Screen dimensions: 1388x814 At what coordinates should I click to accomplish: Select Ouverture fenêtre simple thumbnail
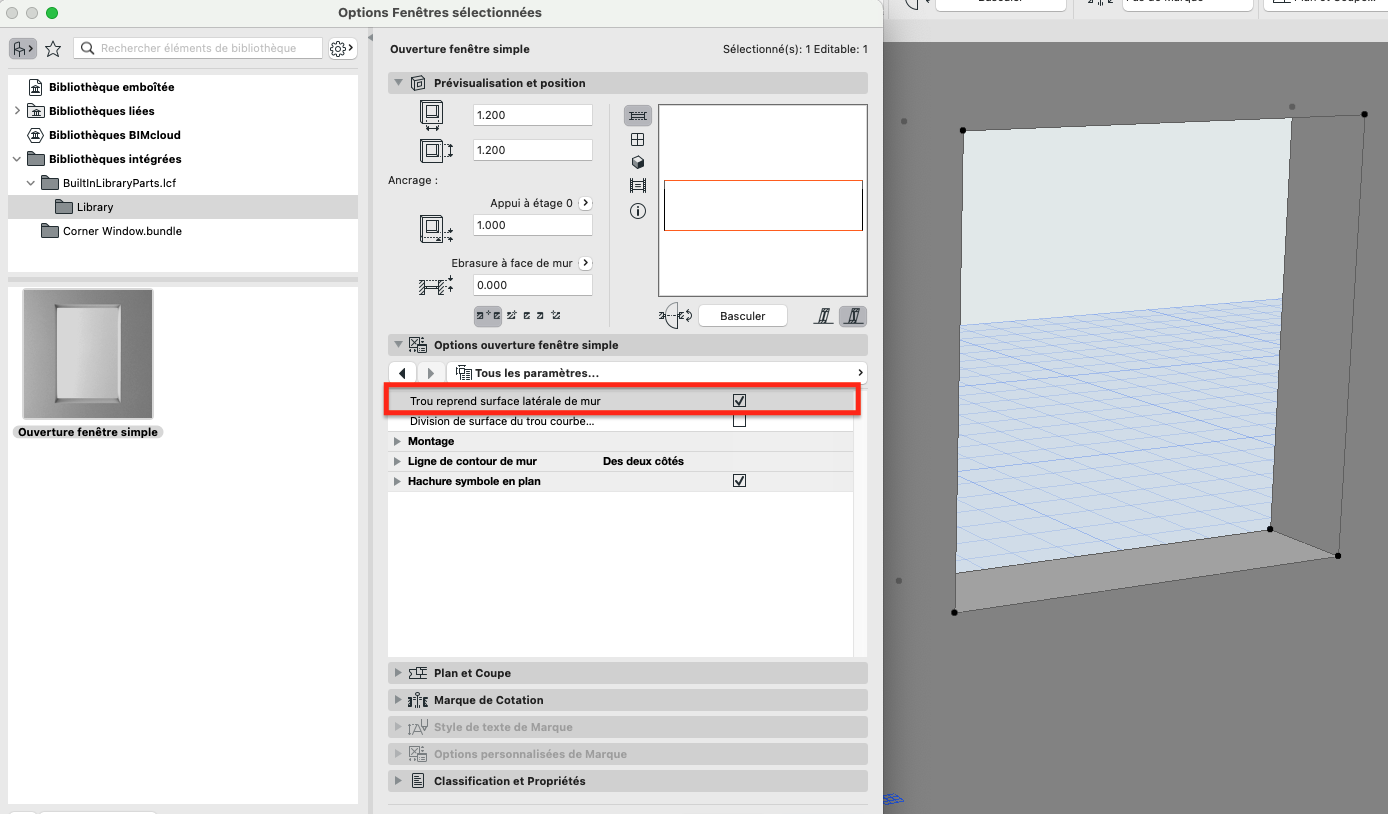coord(88,354)
